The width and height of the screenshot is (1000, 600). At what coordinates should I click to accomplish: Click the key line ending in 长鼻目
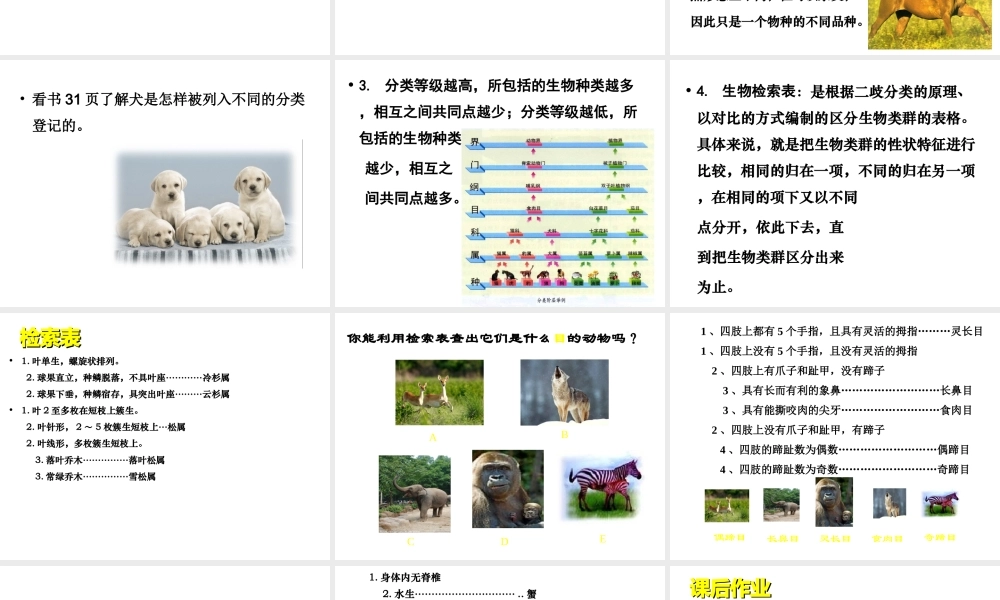coord(847,390)
